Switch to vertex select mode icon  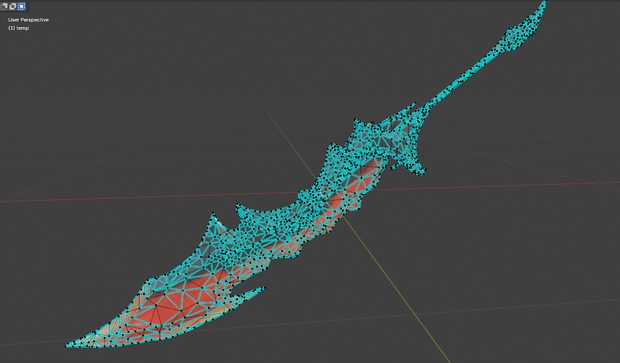click(x=4, y=6)
